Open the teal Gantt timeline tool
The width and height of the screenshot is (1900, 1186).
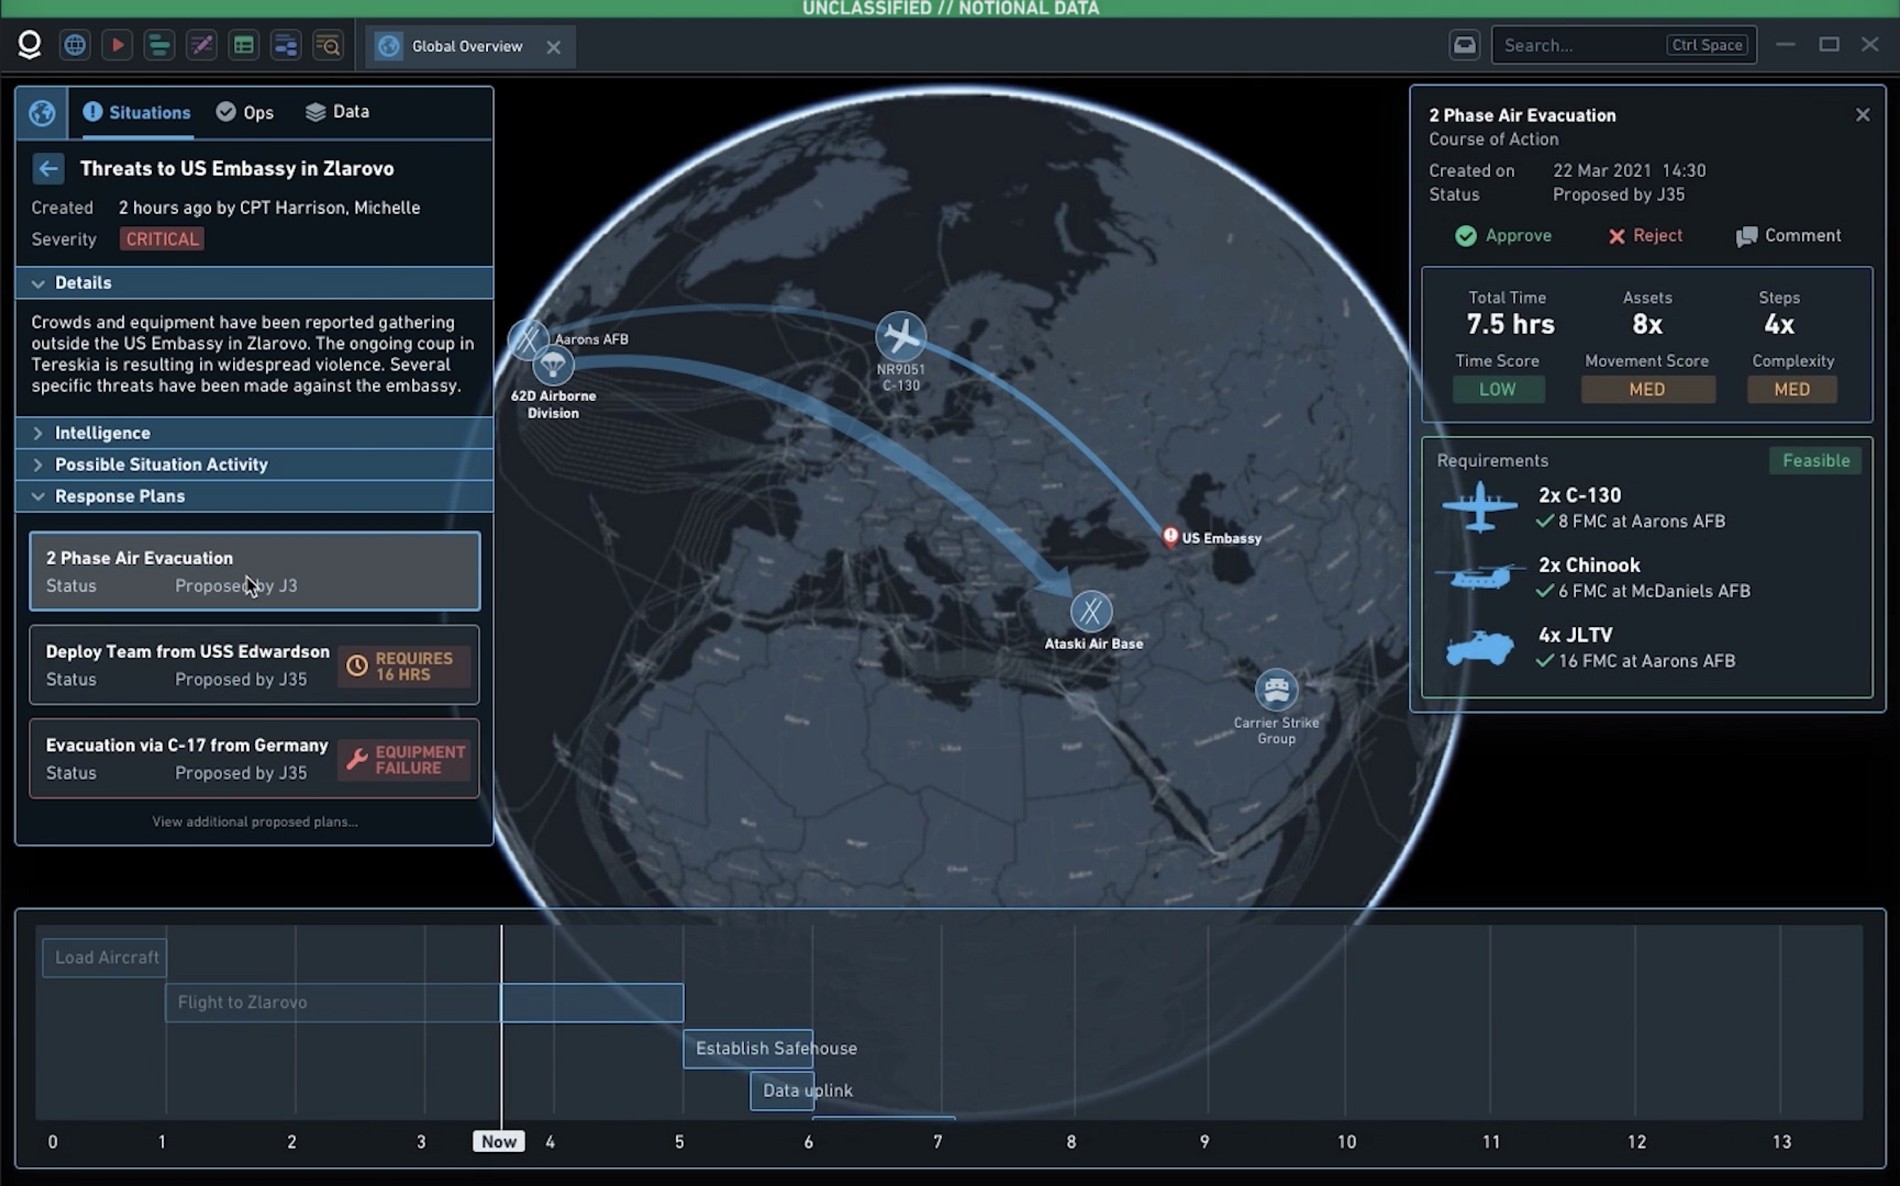pos(159,45)
